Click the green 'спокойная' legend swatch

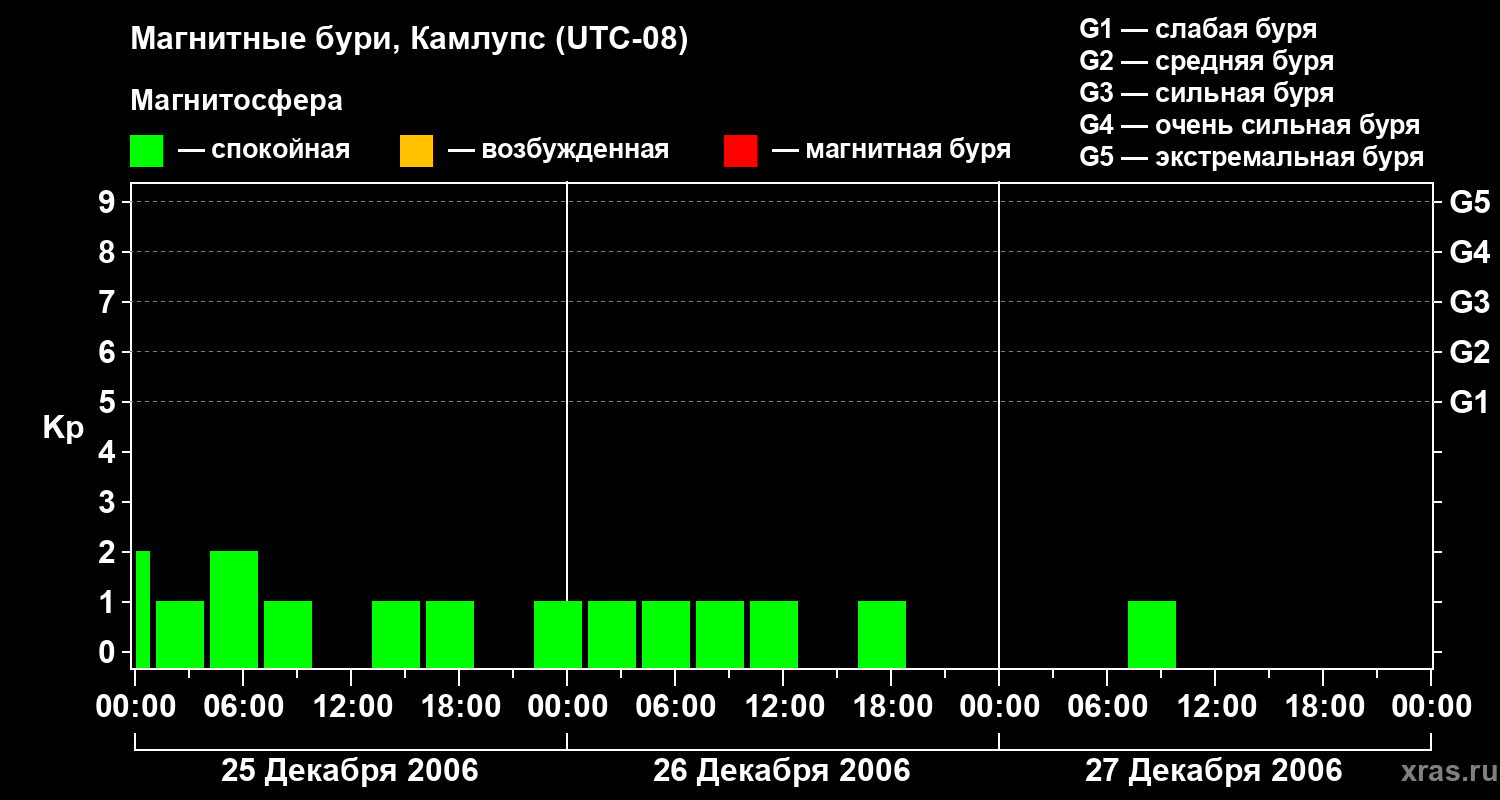[146, 150]
